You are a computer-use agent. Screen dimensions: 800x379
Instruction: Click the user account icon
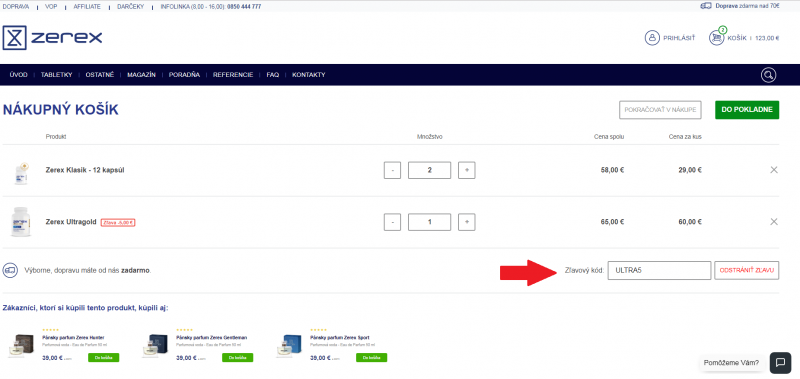(652, 38)
